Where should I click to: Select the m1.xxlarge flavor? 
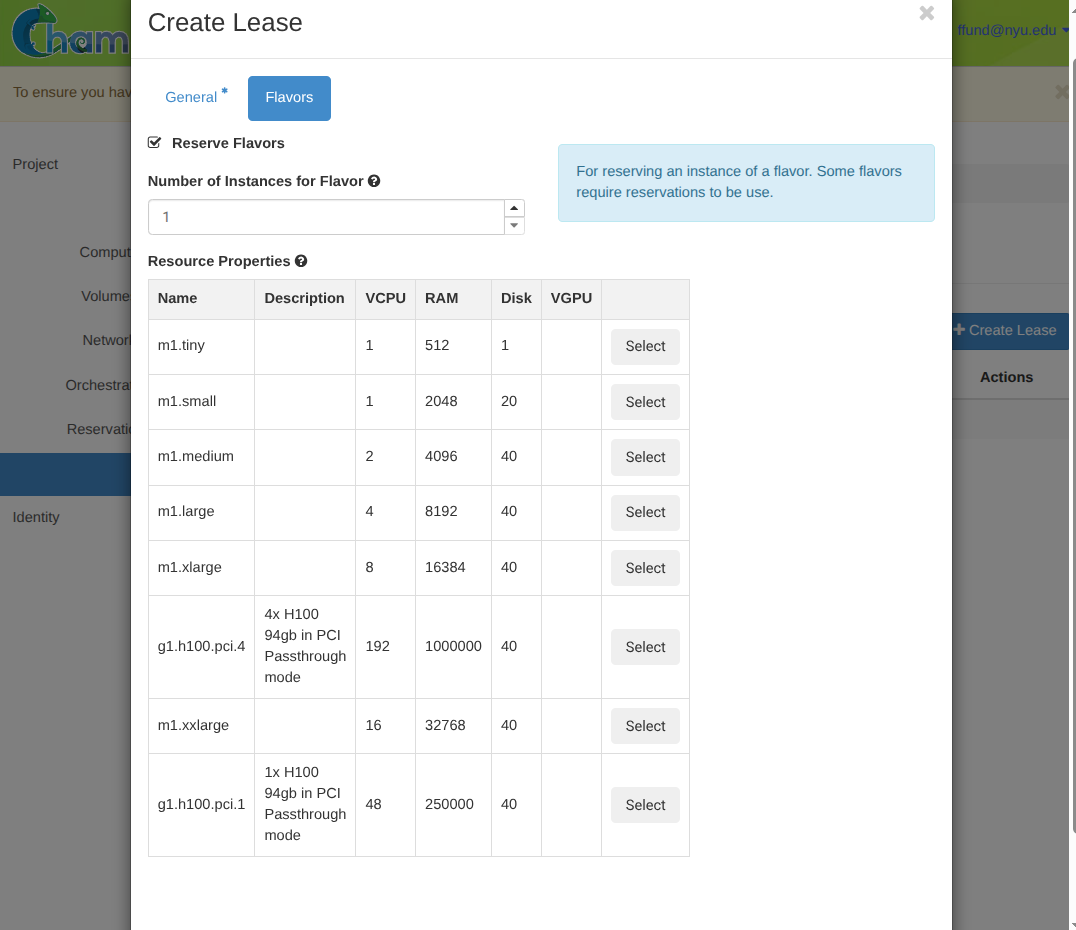click(x=645, y=726)
